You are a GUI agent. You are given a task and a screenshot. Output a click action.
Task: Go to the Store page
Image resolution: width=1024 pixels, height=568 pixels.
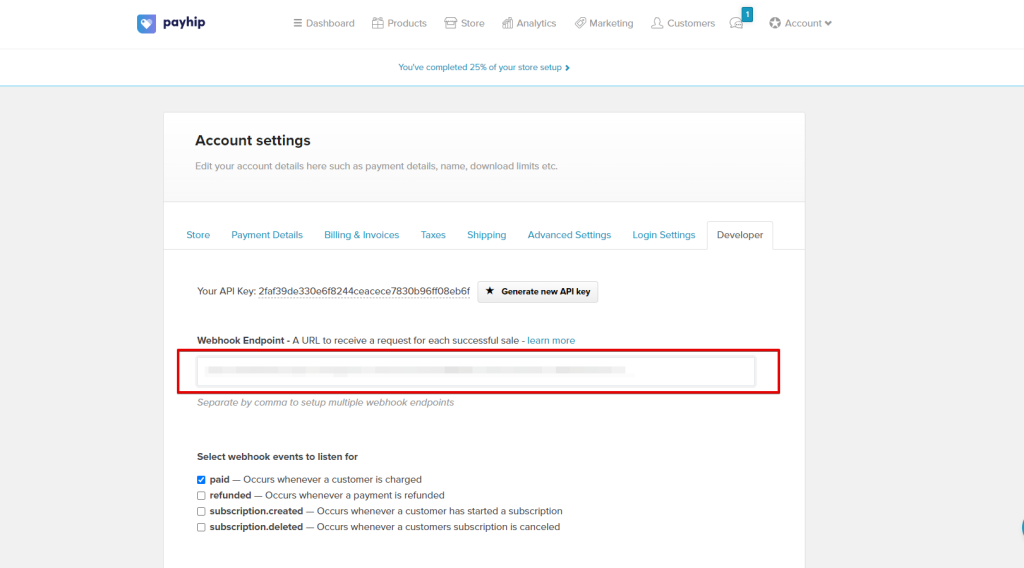465,23
